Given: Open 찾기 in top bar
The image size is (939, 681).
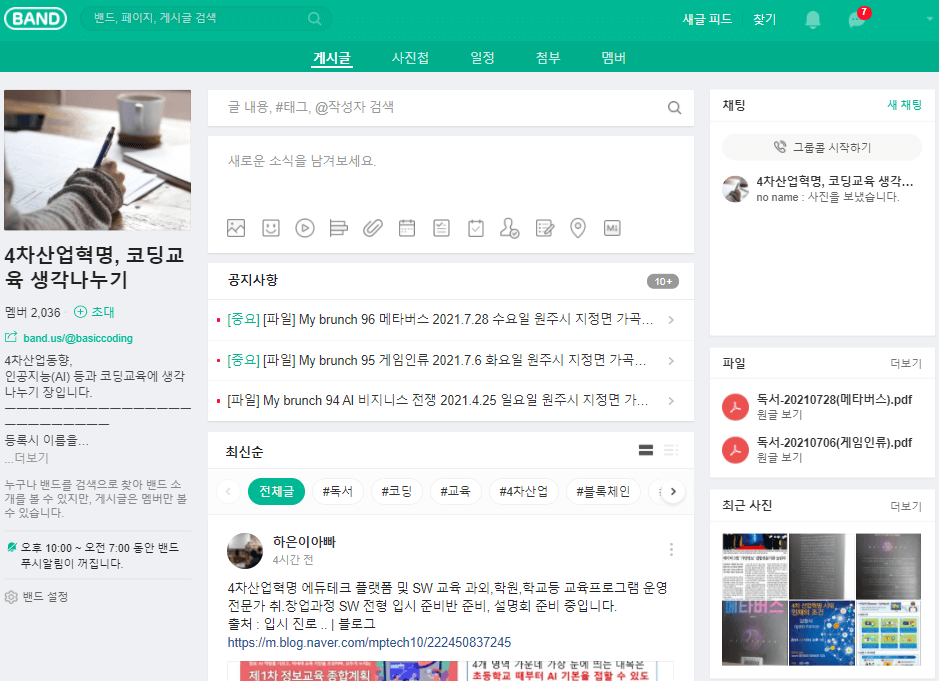Looking at the screenshot, I should click(765, 19).
